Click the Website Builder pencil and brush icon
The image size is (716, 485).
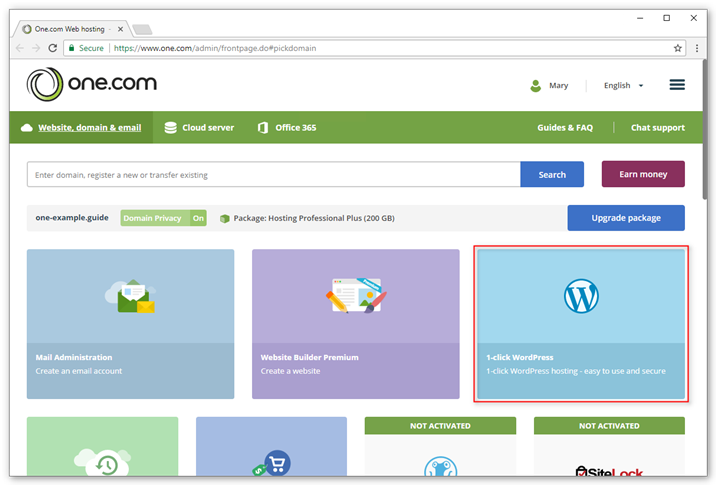click(356, 295)
